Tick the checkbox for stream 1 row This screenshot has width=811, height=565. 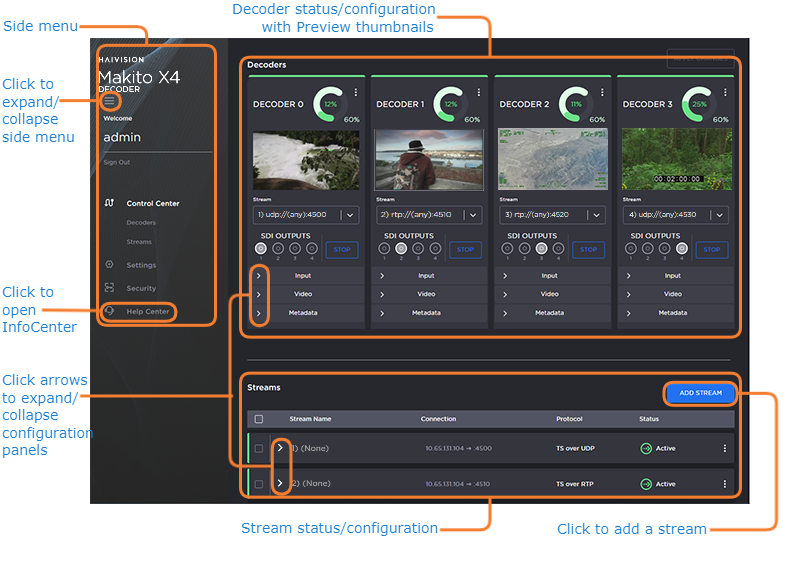click(259, 449)
